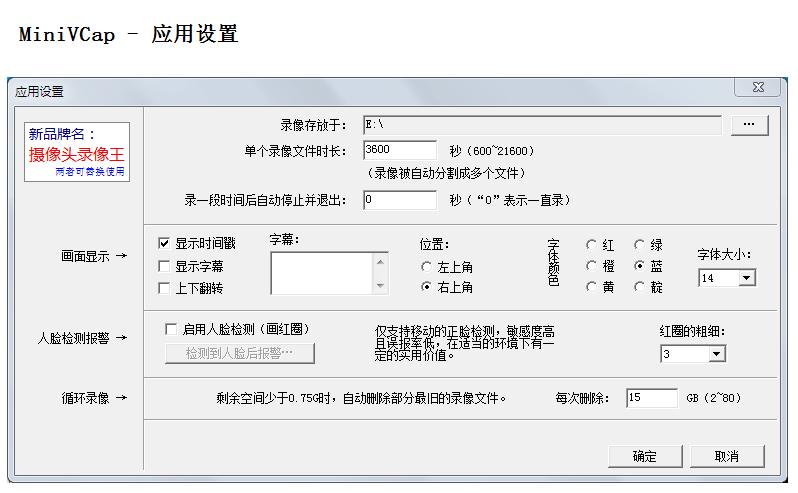Click the 确定 button

tap(645, 456)
